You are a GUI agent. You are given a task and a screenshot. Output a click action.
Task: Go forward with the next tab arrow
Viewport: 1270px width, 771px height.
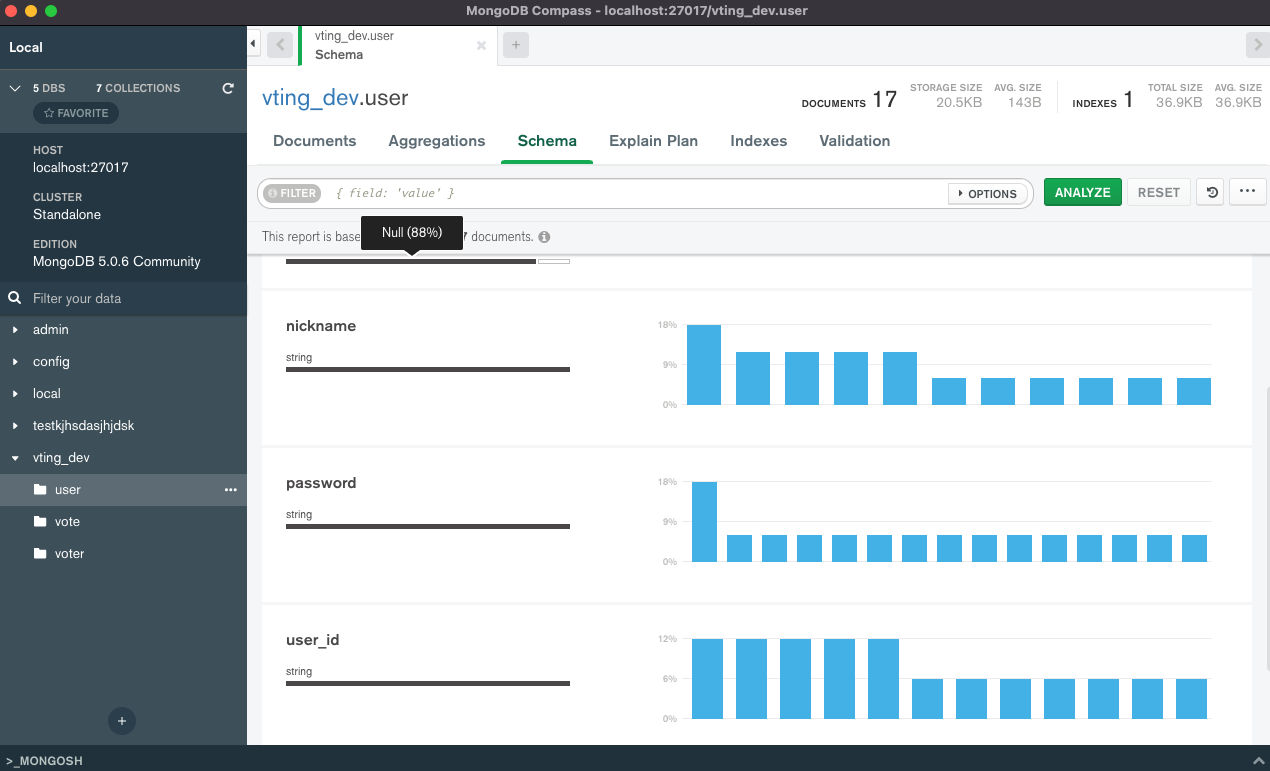(1258, 45)
